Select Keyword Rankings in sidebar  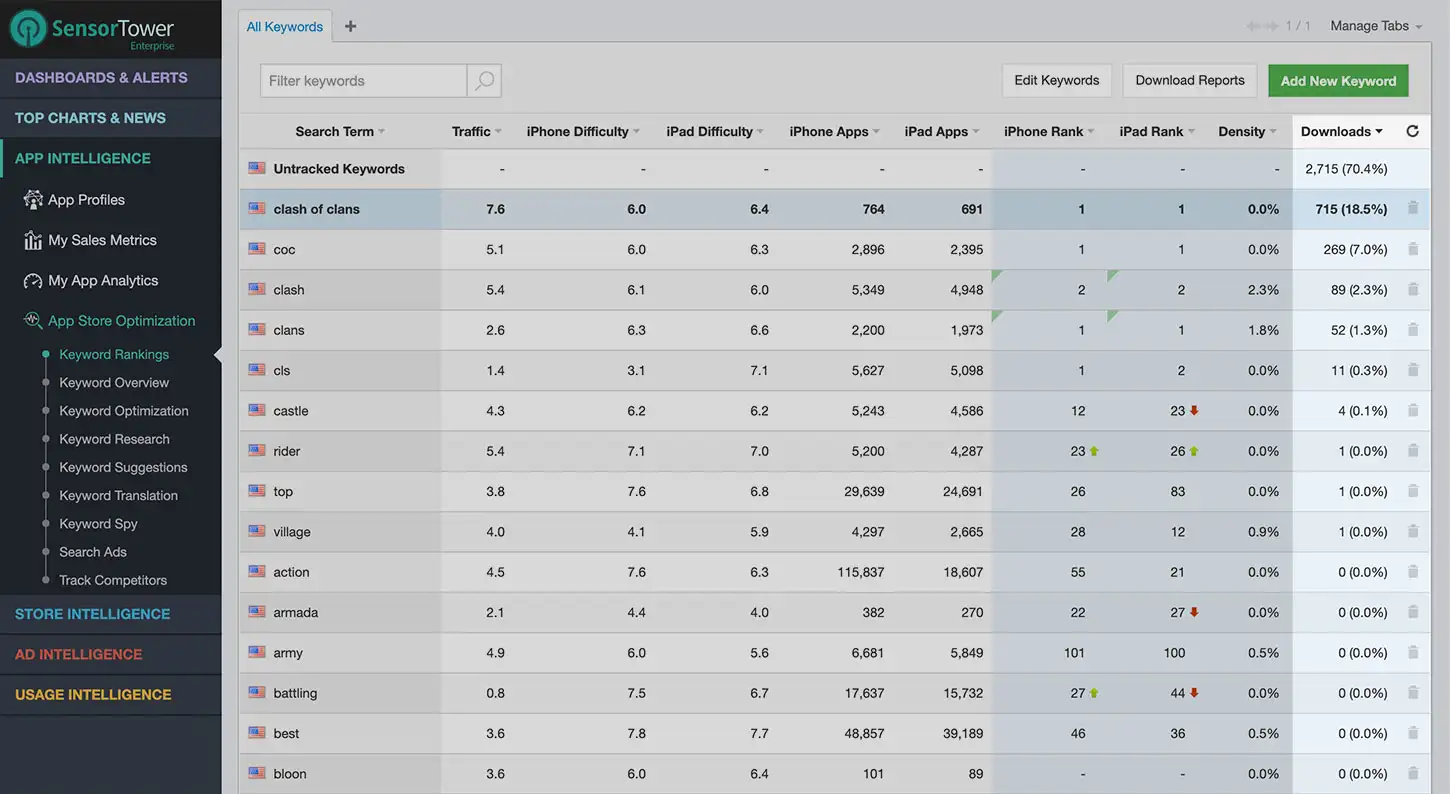point(114,354)
